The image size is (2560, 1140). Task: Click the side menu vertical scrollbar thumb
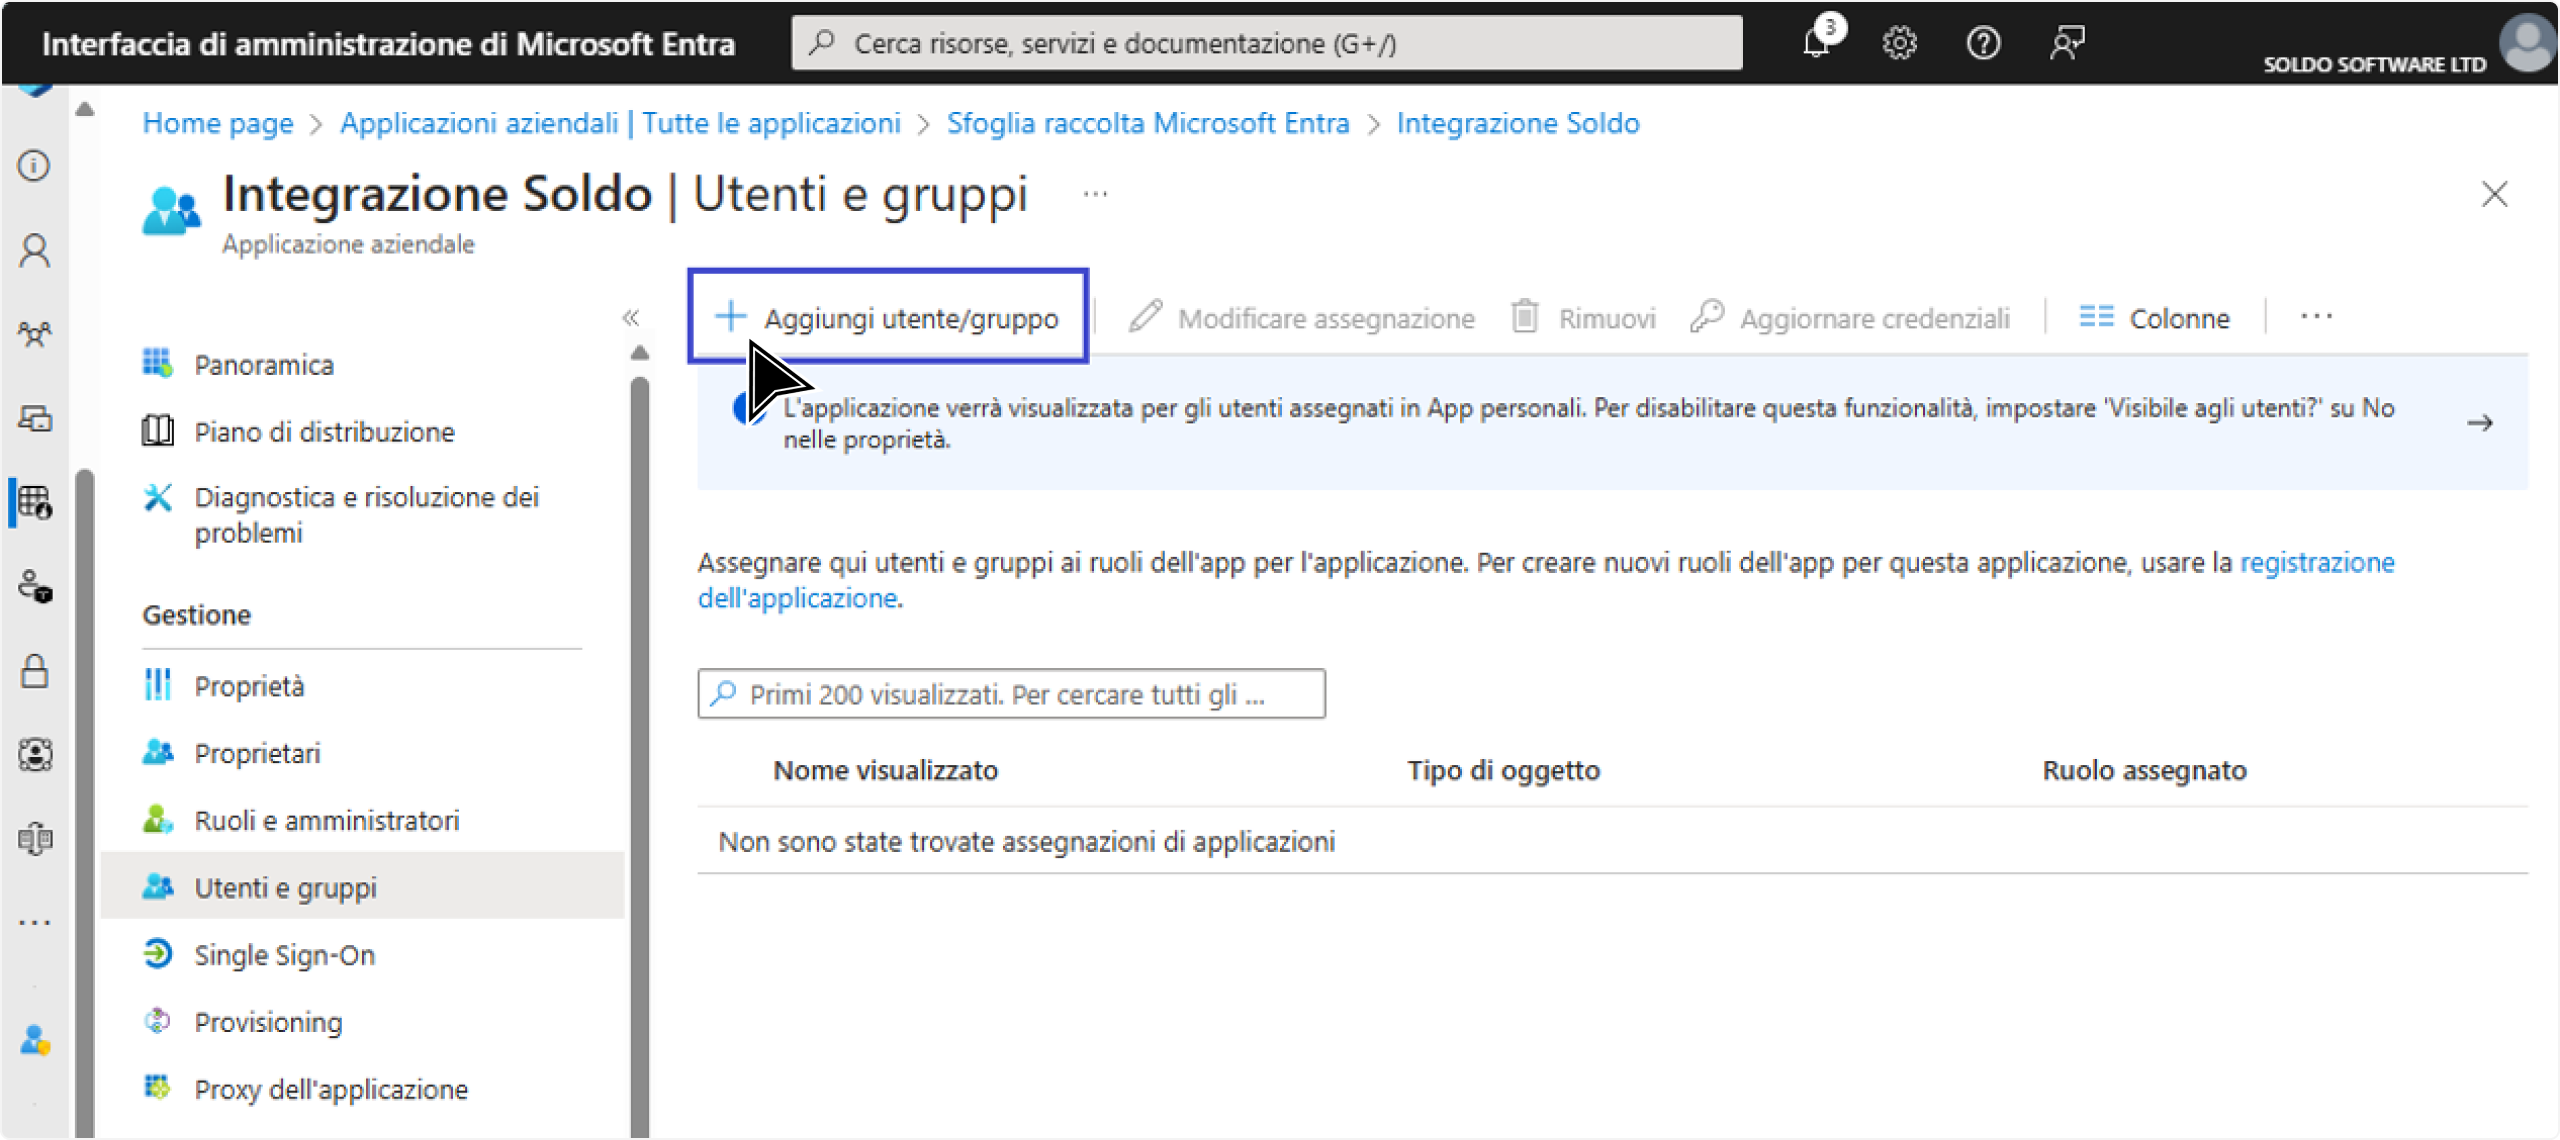click(640, 756)
